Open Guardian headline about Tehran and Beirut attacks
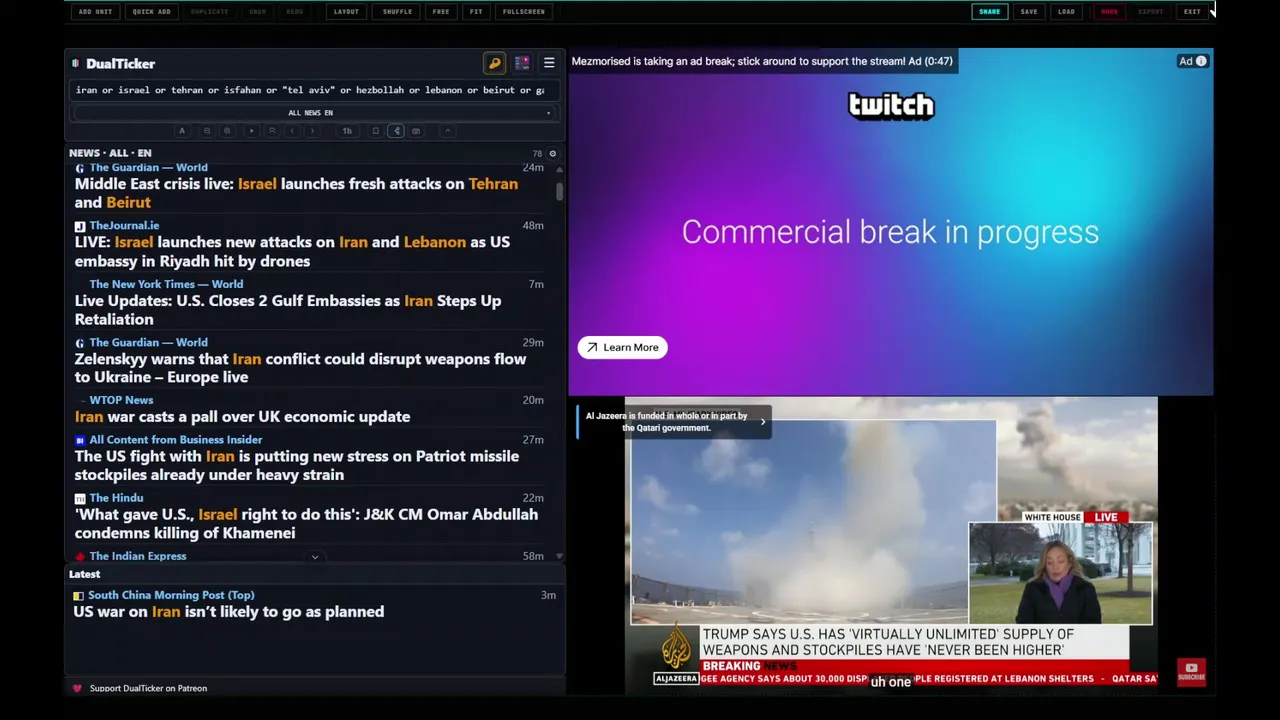This screenshot has width=1280, height=720. (296, 193)
